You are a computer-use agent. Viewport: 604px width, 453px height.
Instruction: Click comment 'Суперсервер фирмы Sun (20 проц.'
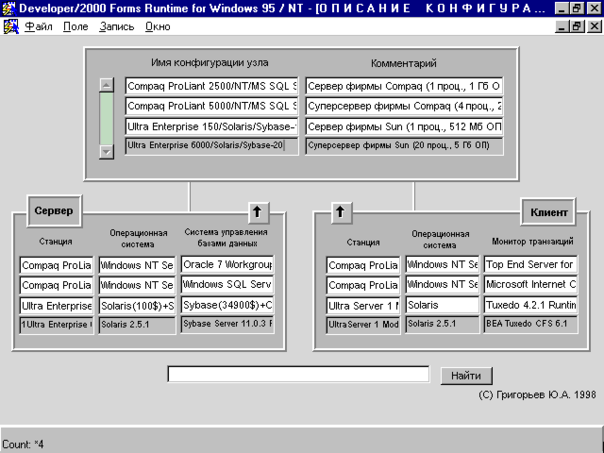pyautogui.click(x=404, y=146)
